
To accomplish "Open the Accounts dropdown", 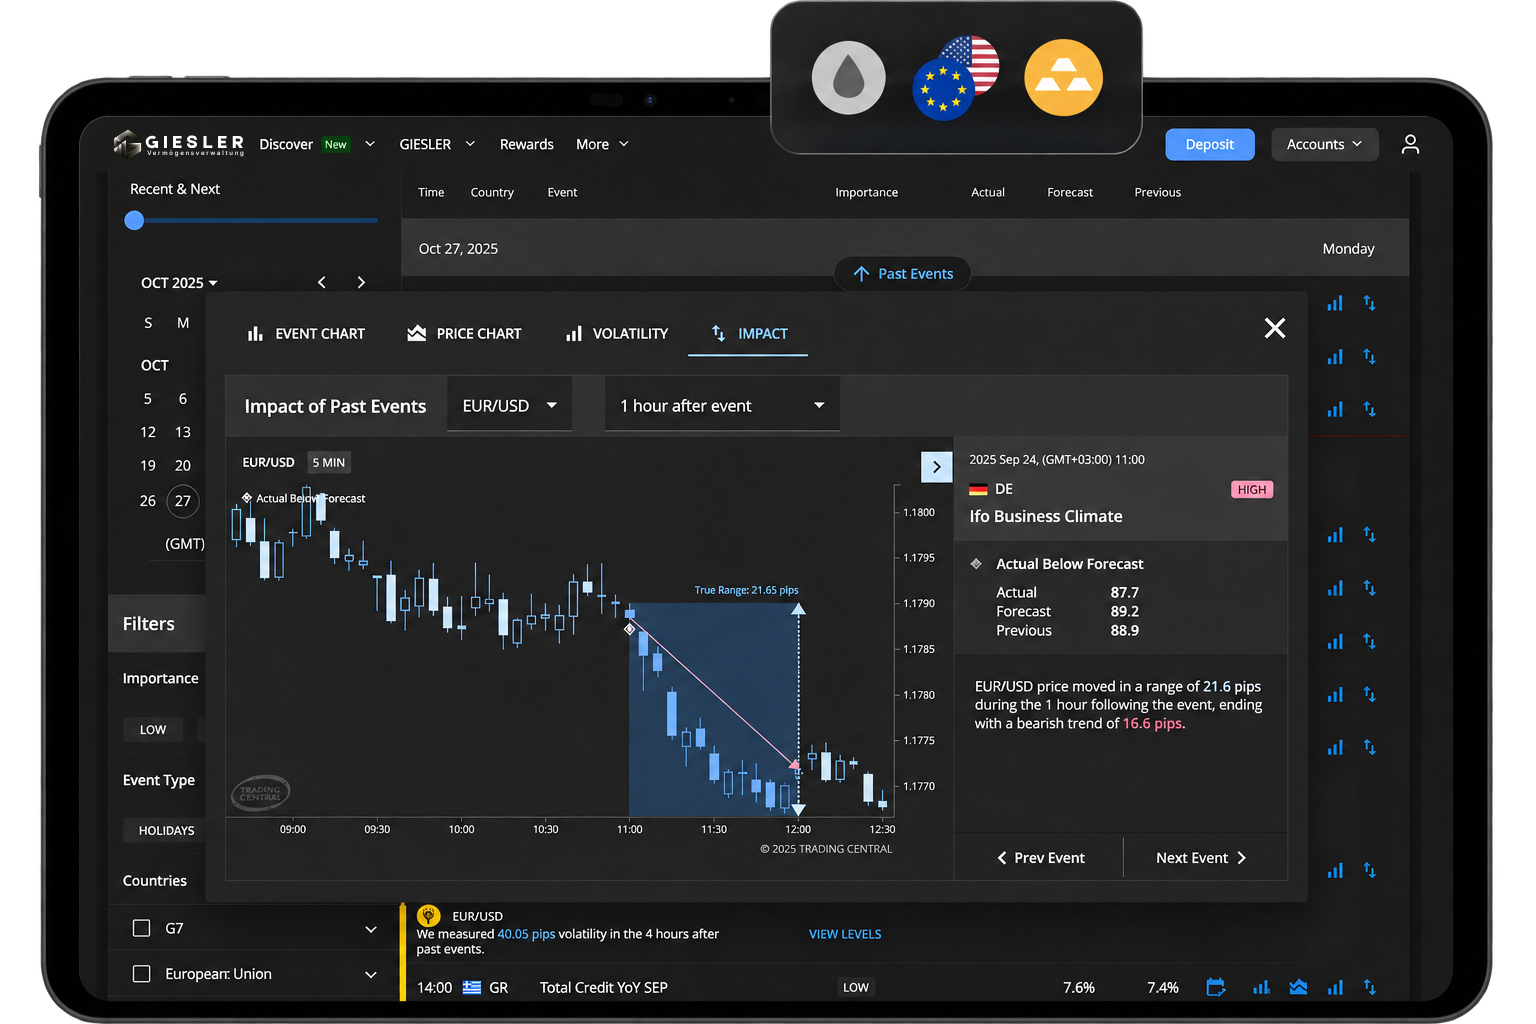I will point(1325,144).
